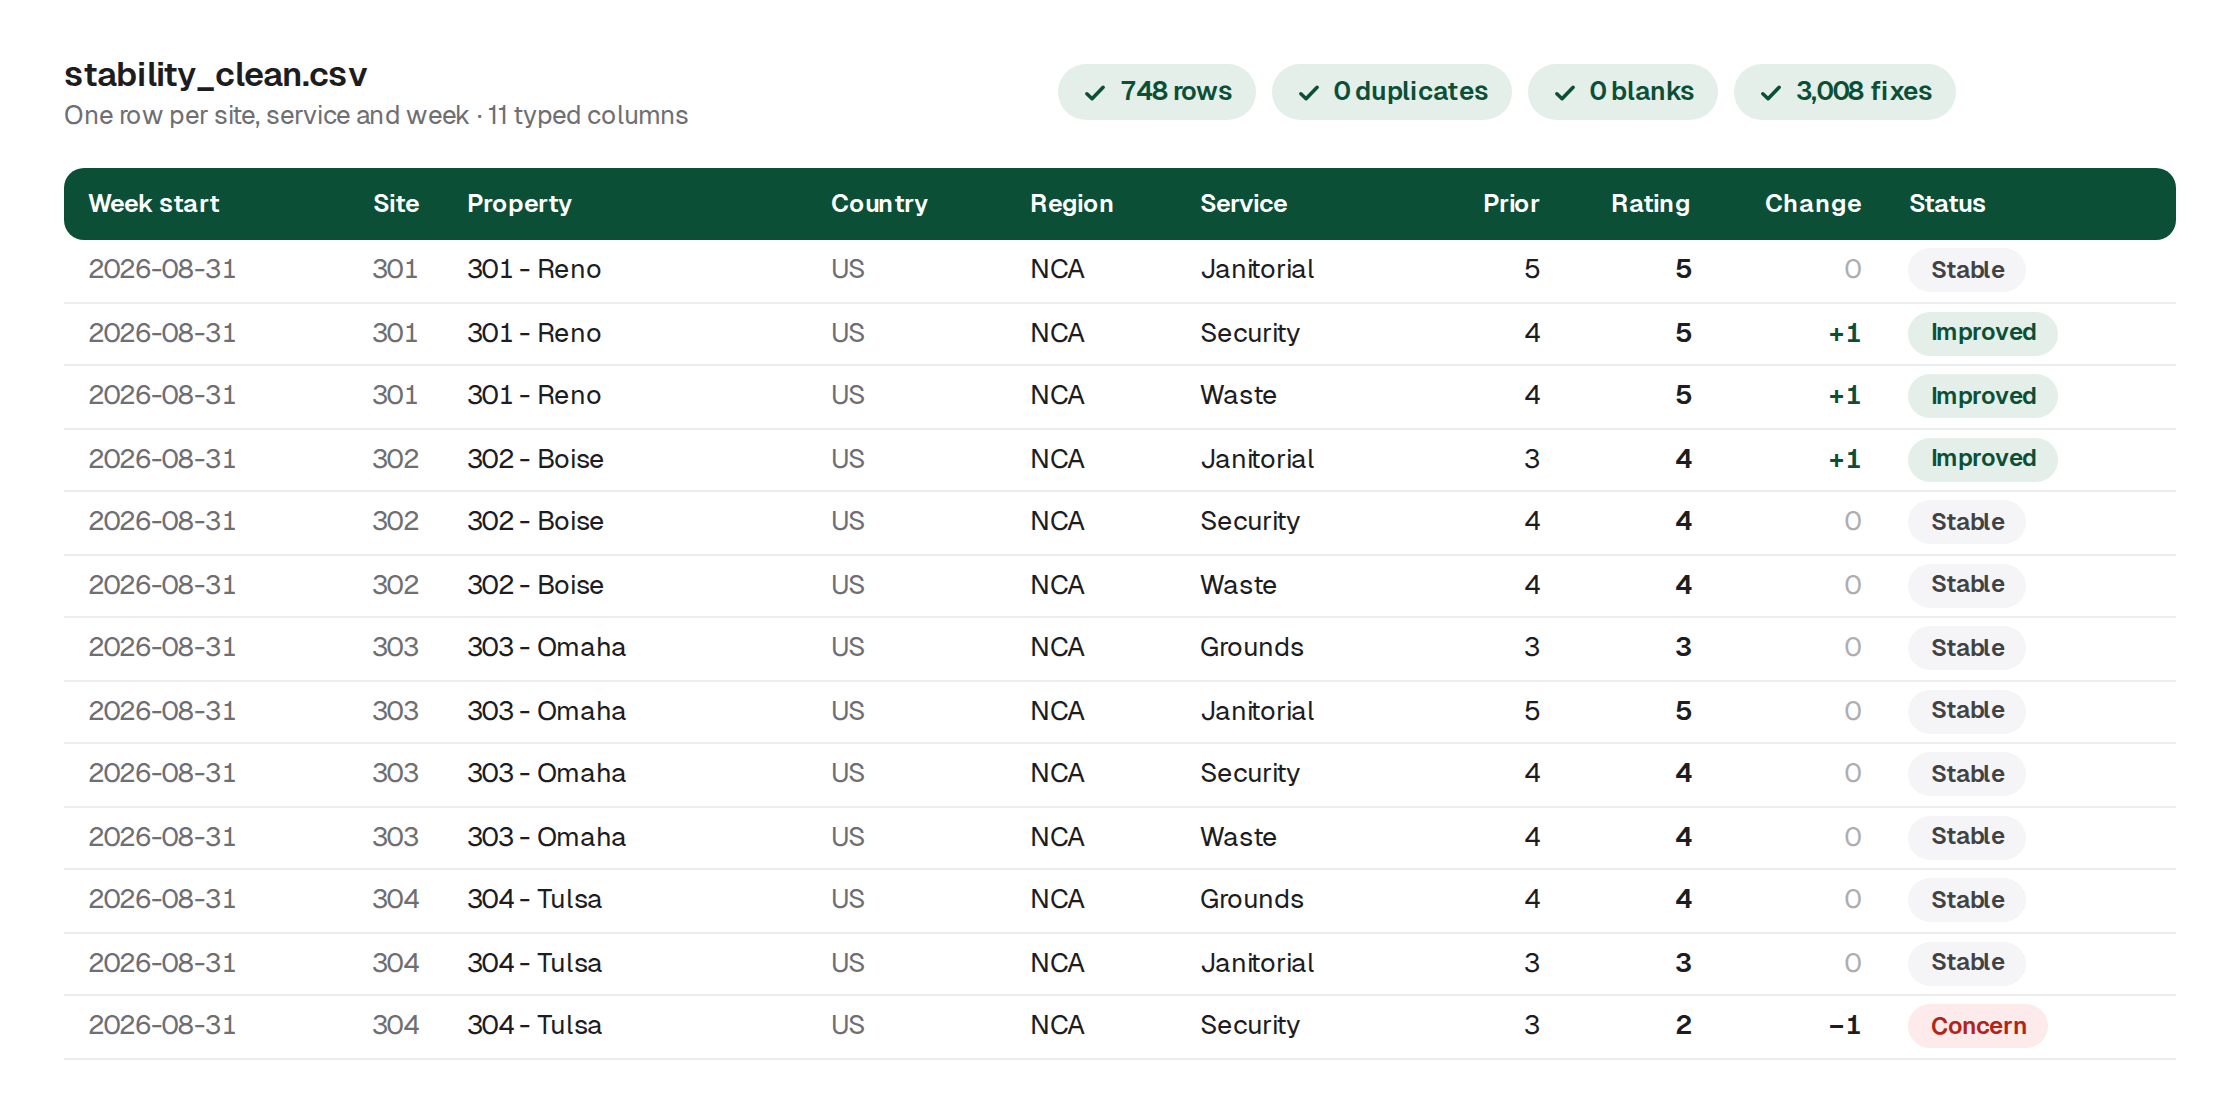Click Waste service cell in 302 - Boise row
2240x1120 pixels.
point(1238,585)
